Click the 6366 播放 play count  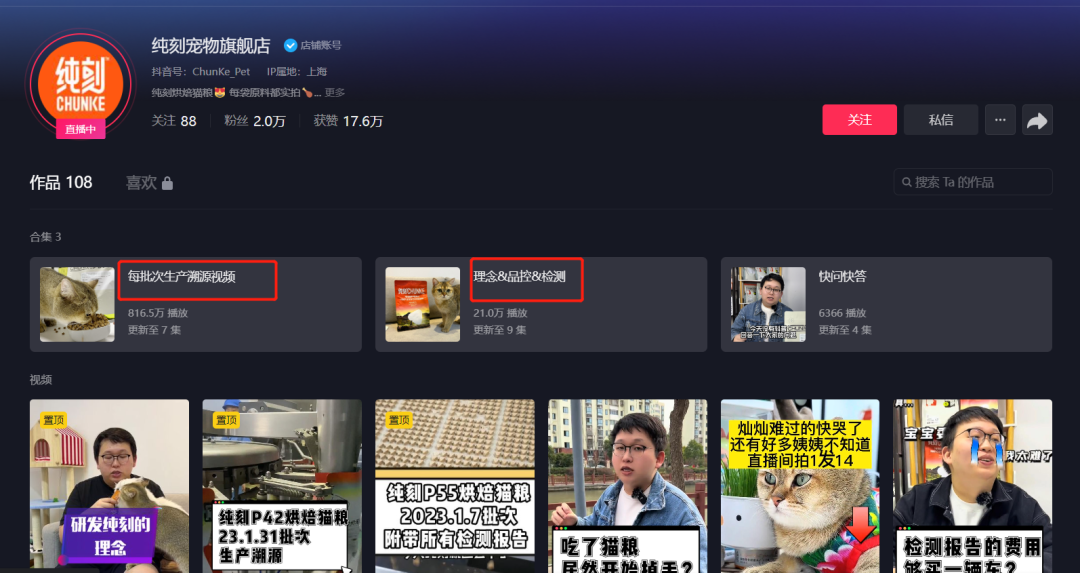[842, 313]
